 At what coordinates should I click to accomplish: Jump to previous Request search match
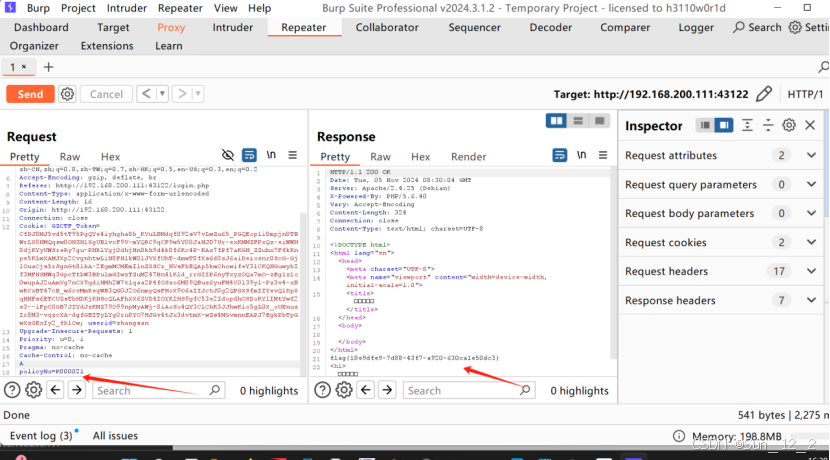[56, 390]
